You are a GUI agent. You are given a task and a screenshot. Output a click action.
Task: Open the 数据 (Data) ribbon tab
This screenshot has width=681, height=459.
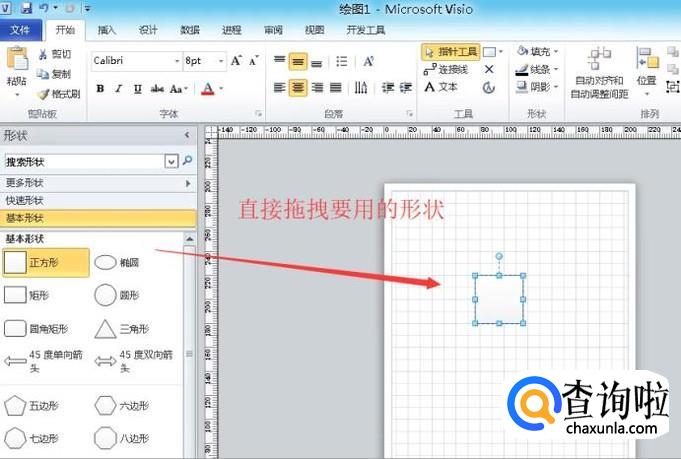[189, 30]
